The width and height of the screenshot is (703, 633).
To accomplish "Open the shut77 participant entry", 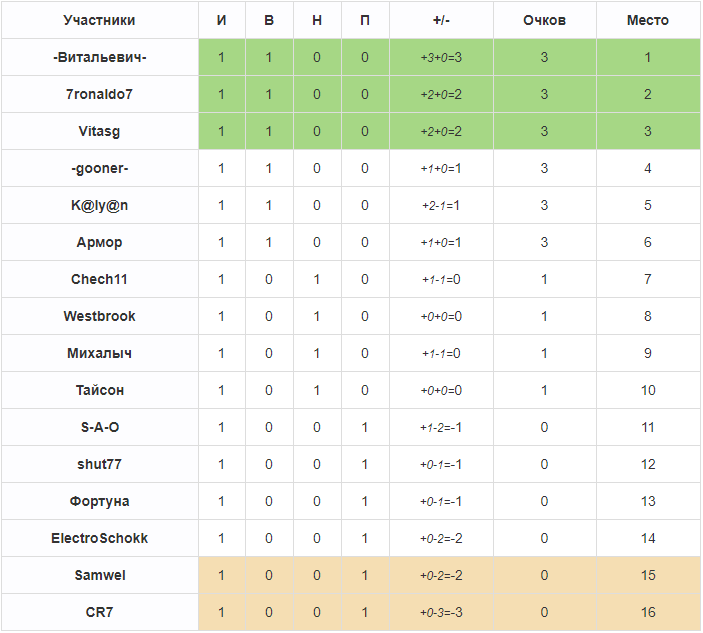I will 99,464.
